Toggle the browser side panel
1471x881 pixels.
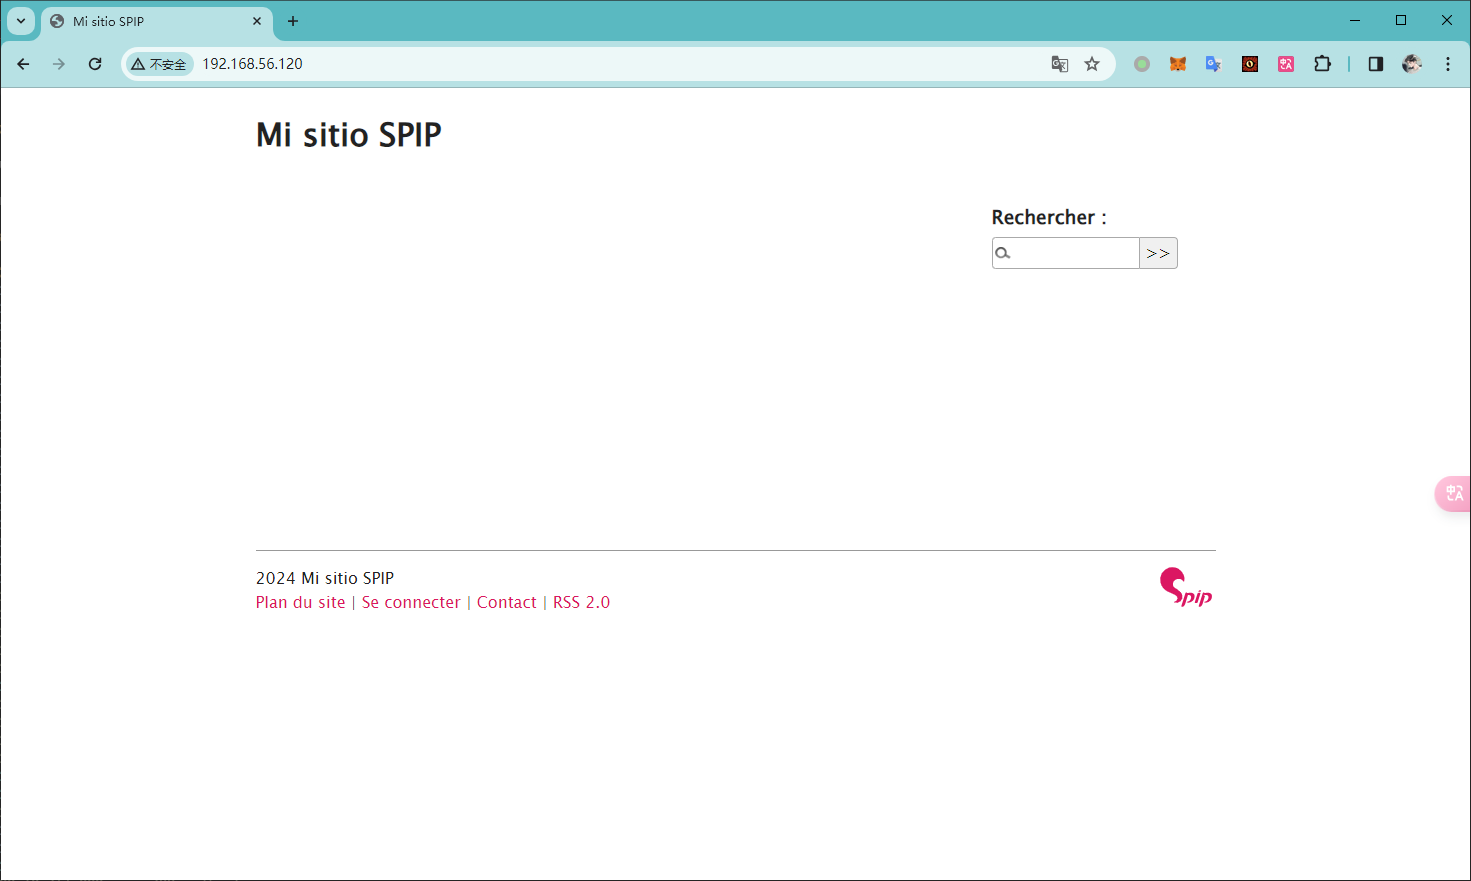tap(1376, 64)
